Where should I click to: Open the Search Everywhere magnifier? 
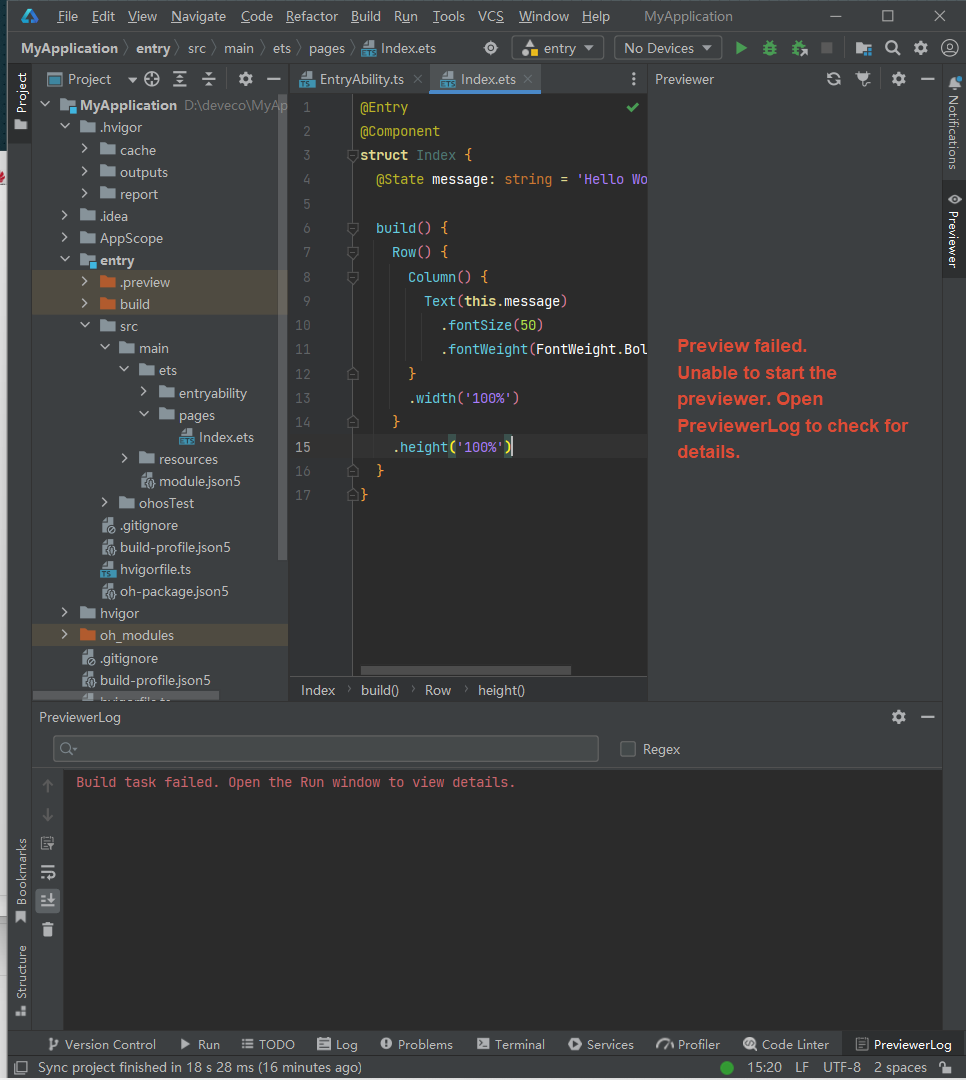point(892,48)
